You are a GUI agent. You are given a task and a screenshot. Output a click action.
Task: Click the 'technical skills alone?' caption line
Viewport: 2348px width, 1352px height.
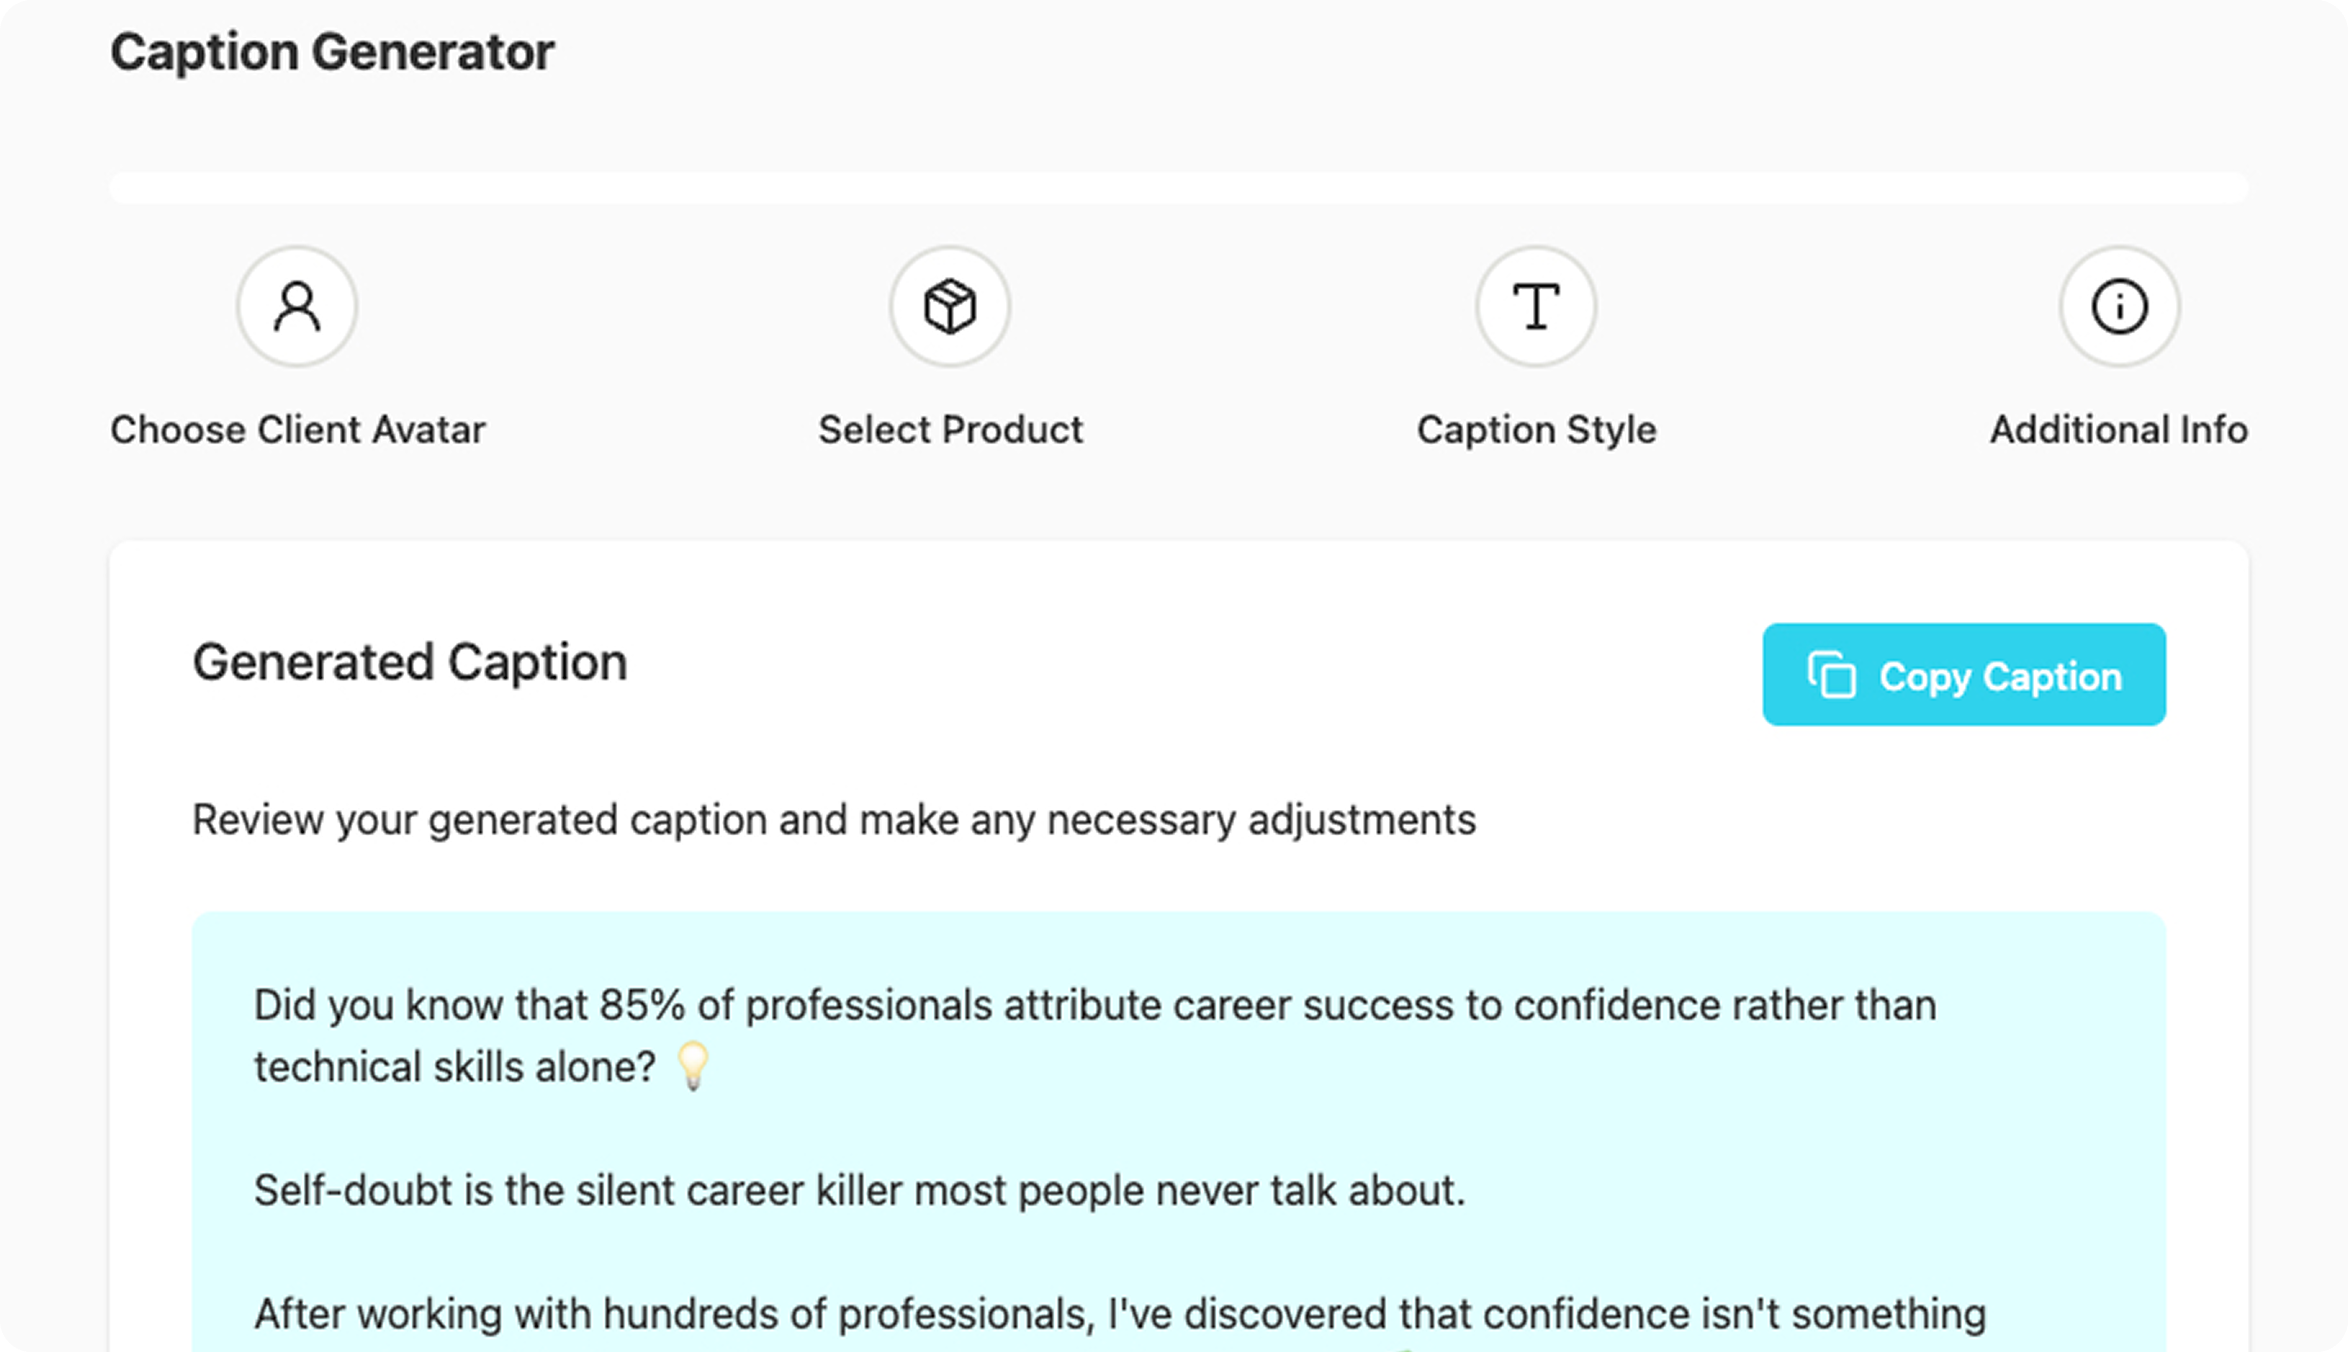454,1067
